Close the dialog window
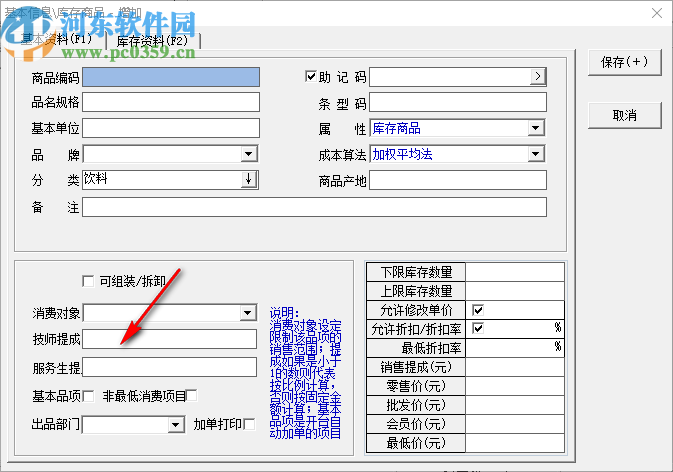Screen dimensions: 673x472 [x=657, y=13]
